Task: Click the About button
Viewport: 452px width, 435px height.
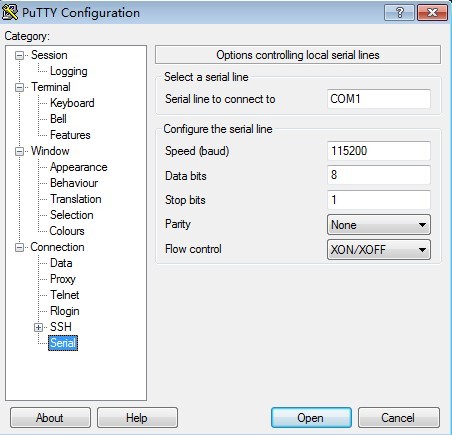Action: 50,418
